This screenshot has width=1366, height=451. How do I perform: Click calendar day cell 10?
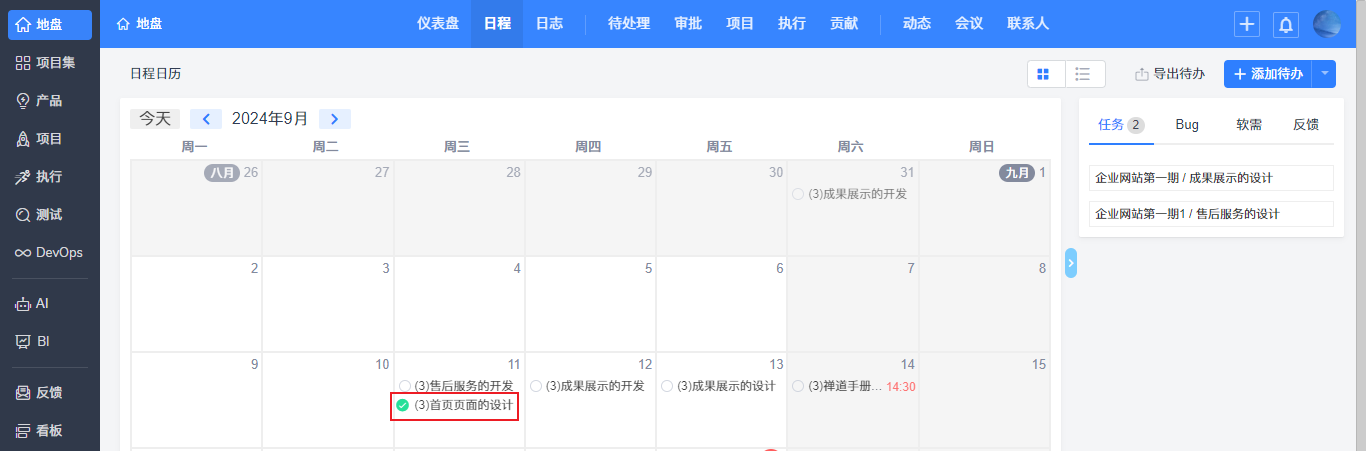328,400
